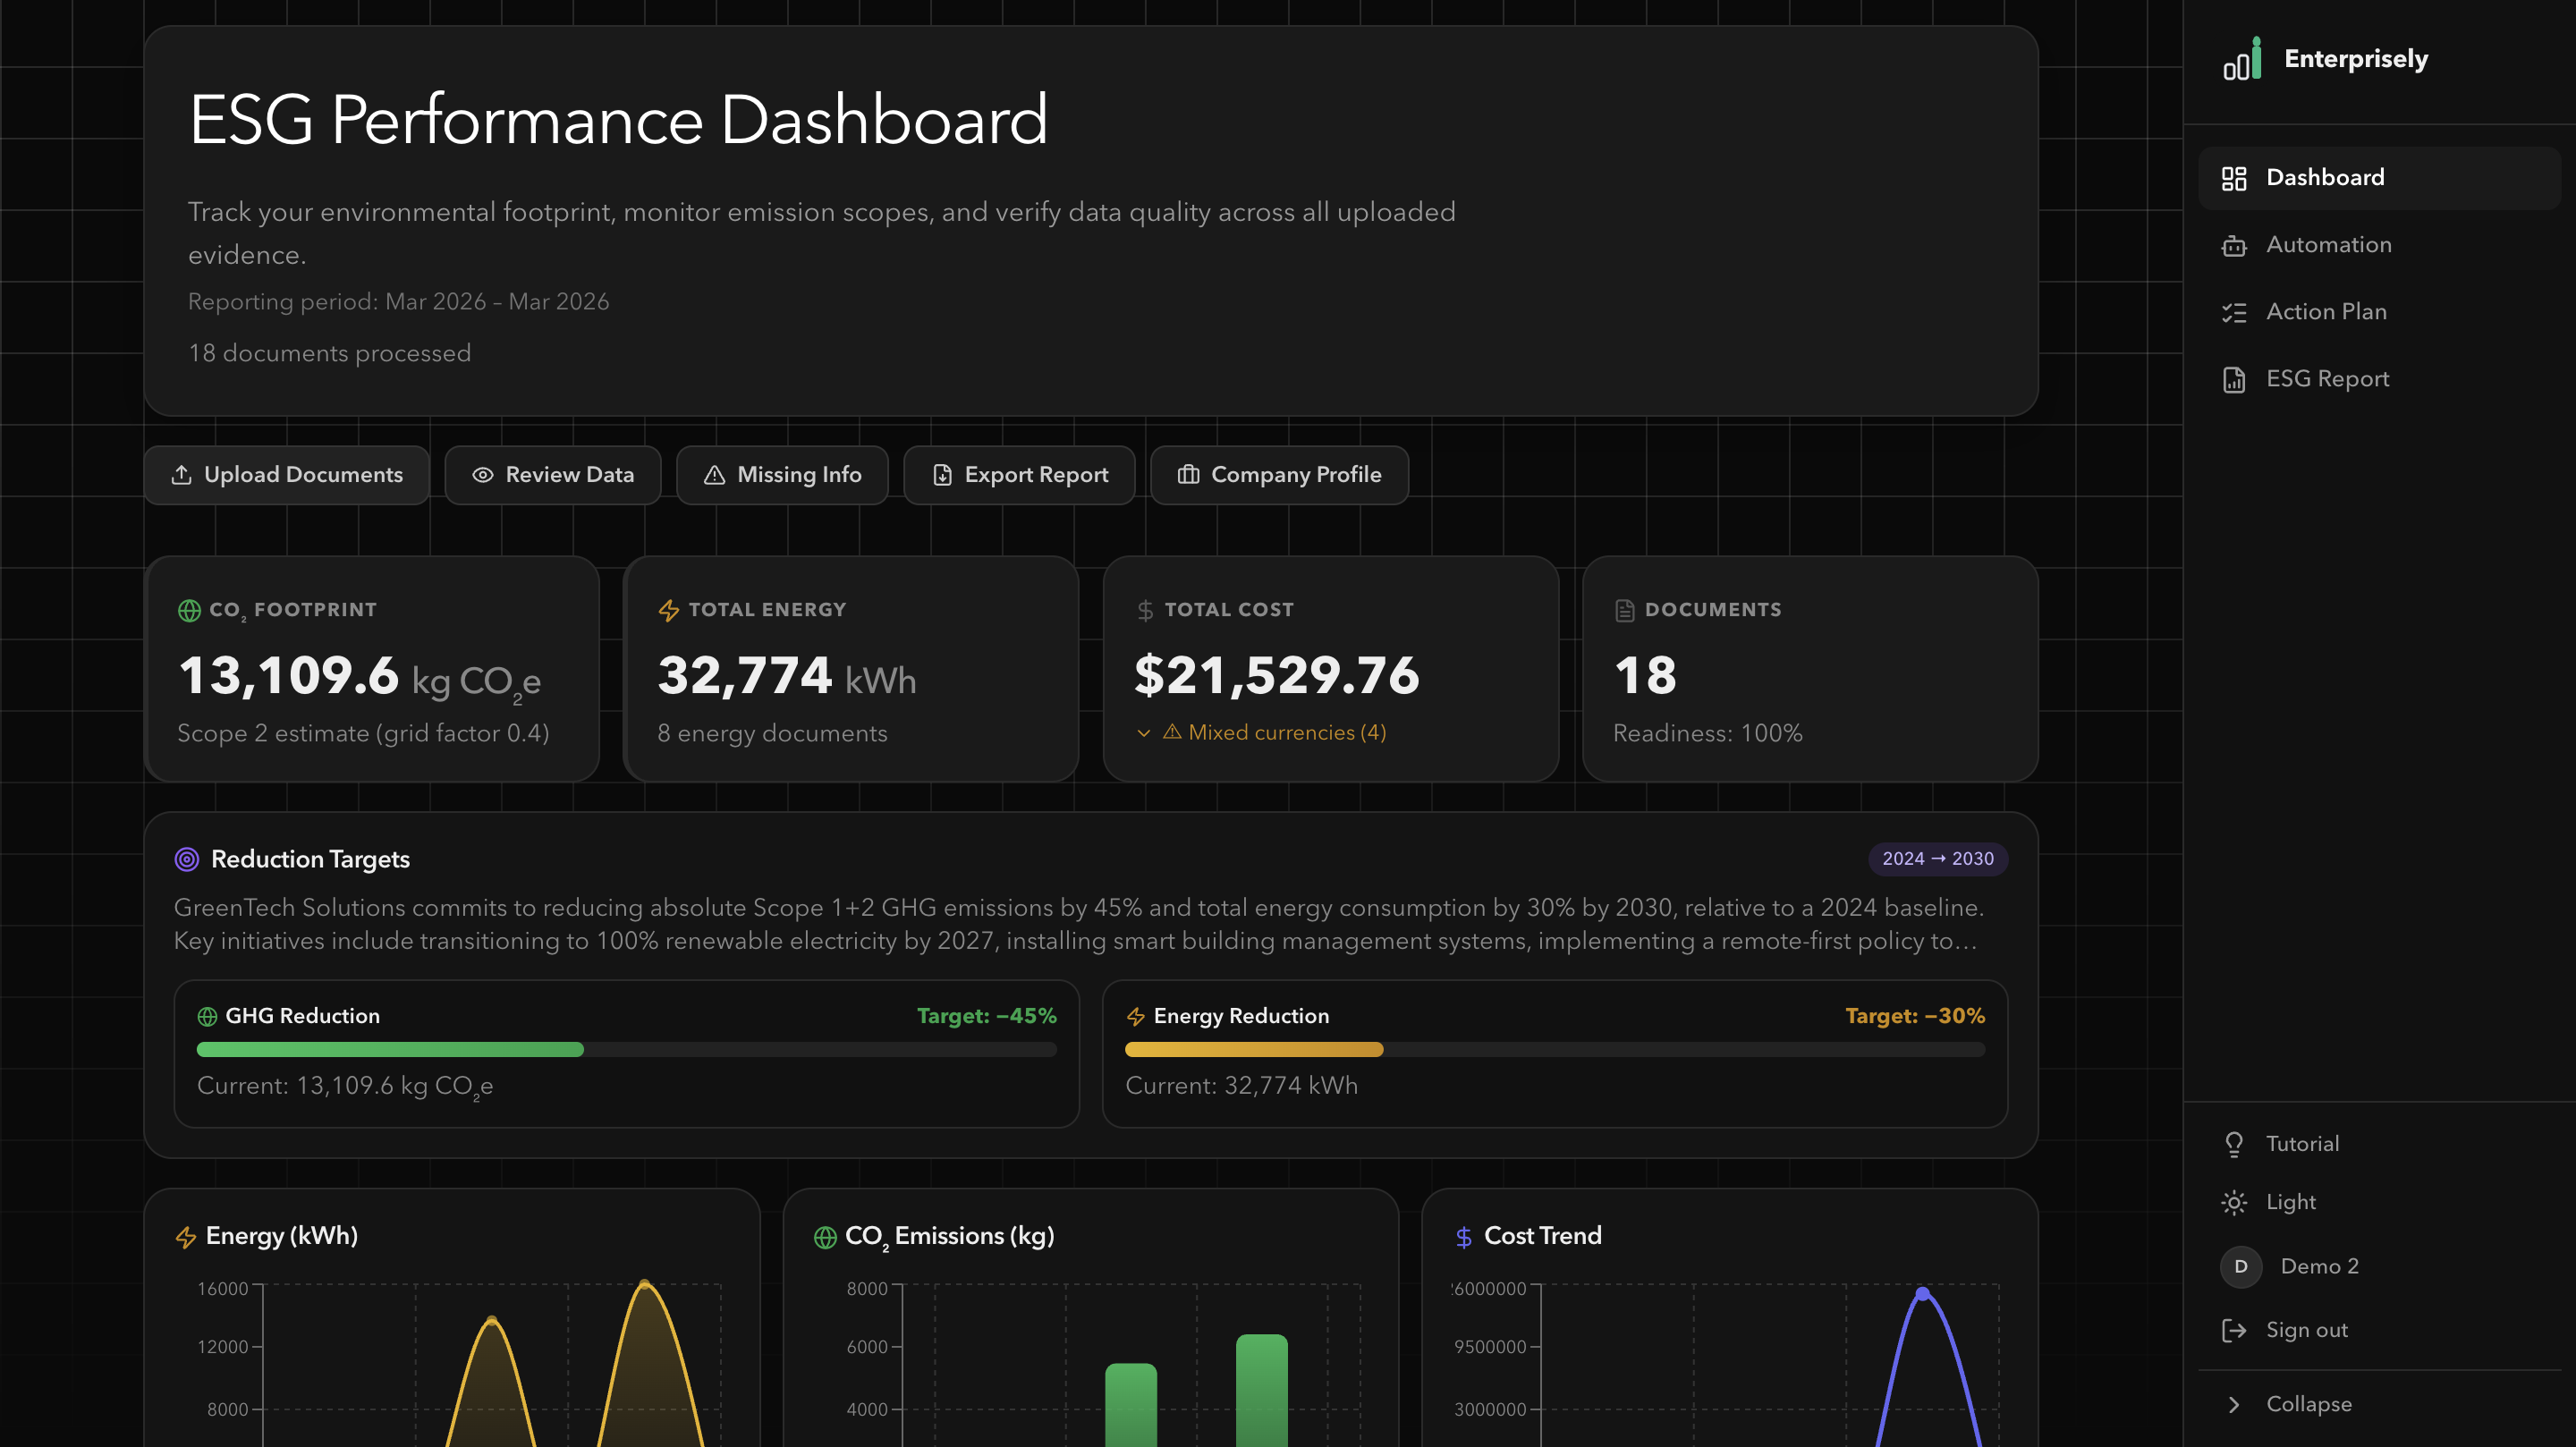2576x1447 pixels.
Task: Click the Action Plan checklist icon
Action: [x=2234, y=312]
